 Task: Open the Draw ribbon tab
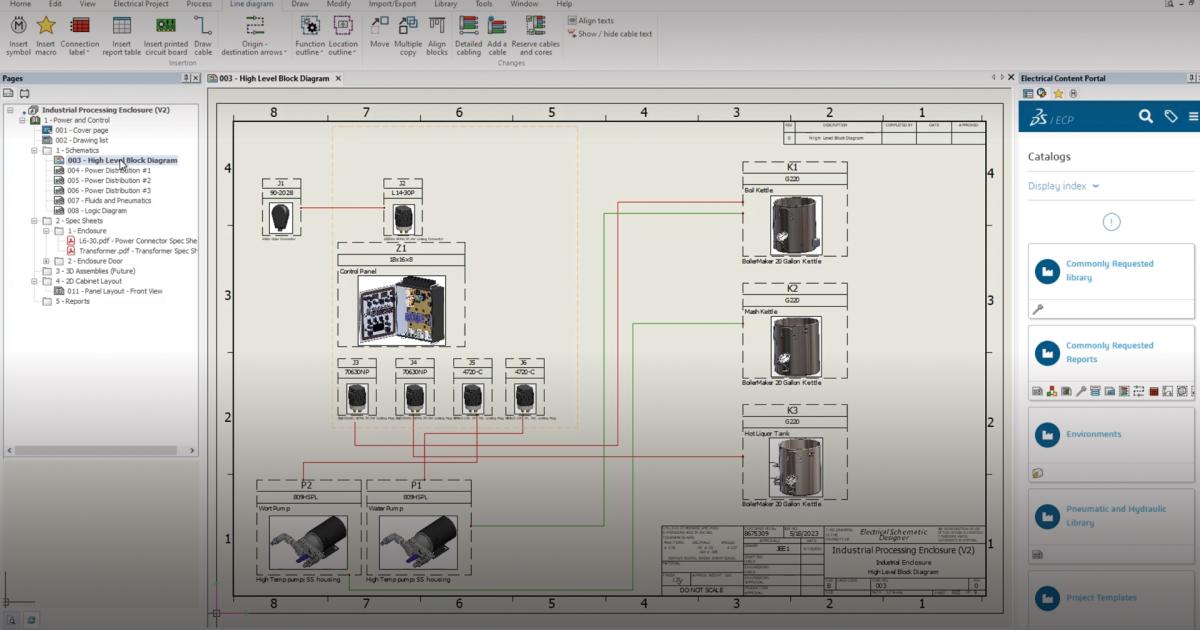[x=300, y=4]
